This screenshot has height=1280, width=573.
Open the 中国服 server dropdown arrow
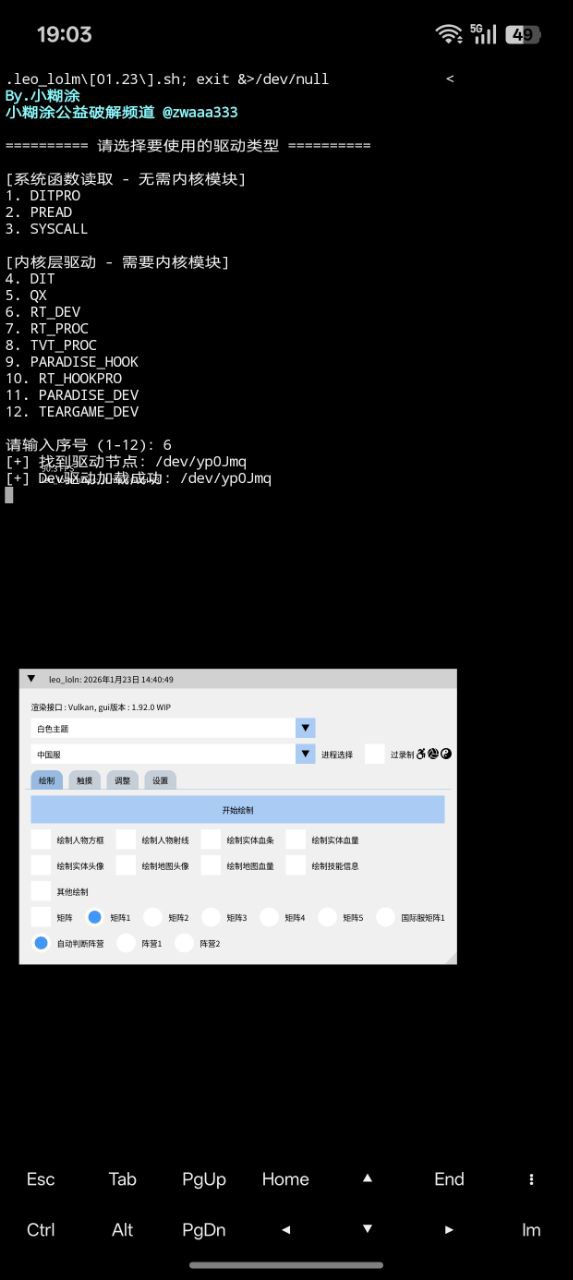point(305,754)
